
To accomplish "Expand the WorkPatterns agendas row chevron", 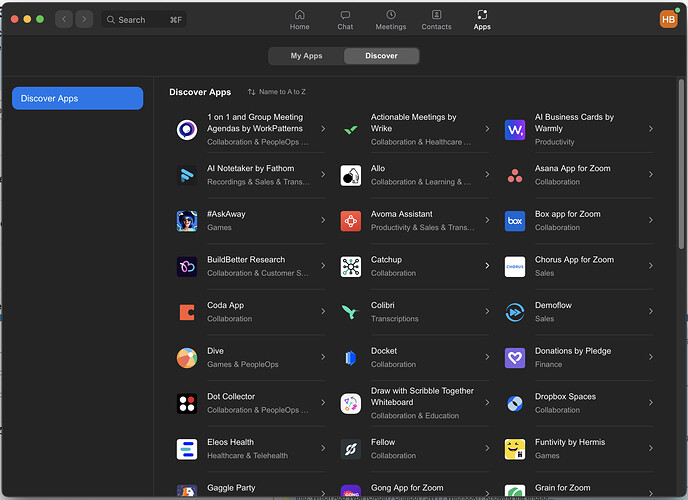I will point(323,129).
